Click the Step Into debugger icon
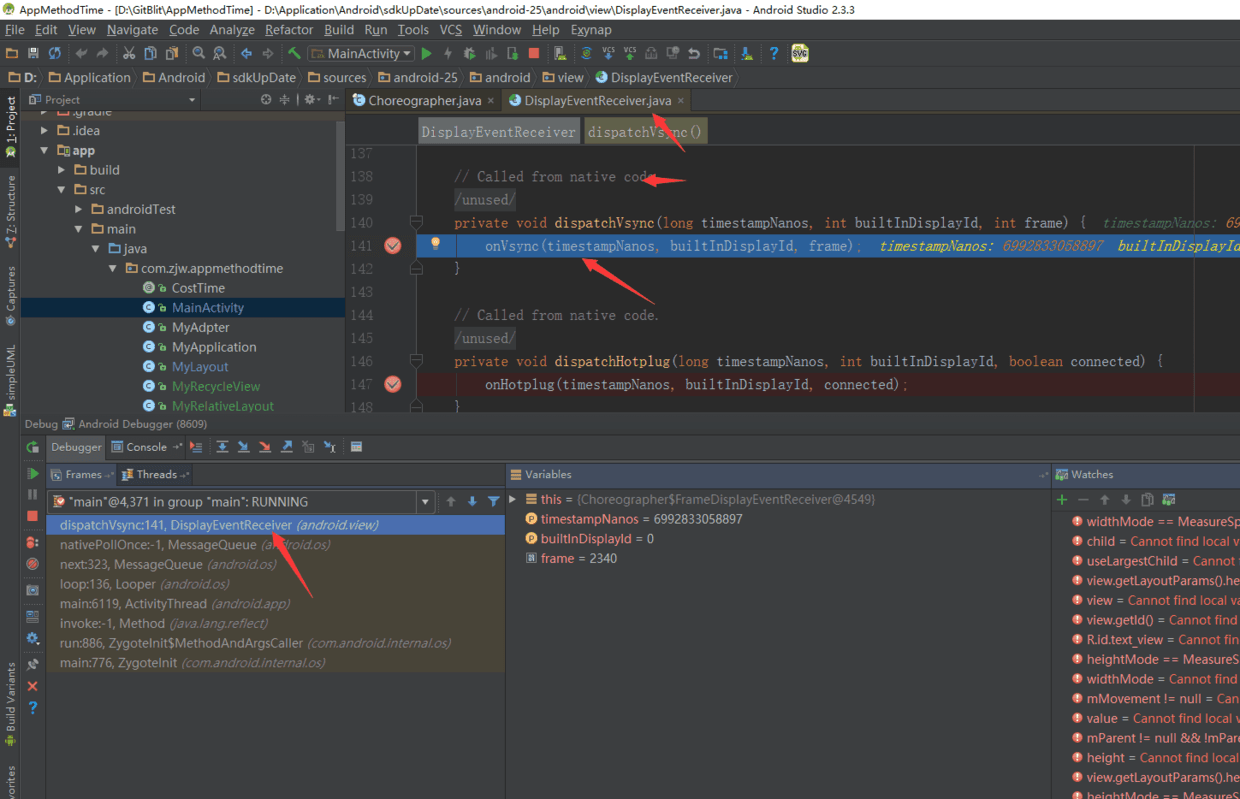1240x799 pixels. (243, 447)
